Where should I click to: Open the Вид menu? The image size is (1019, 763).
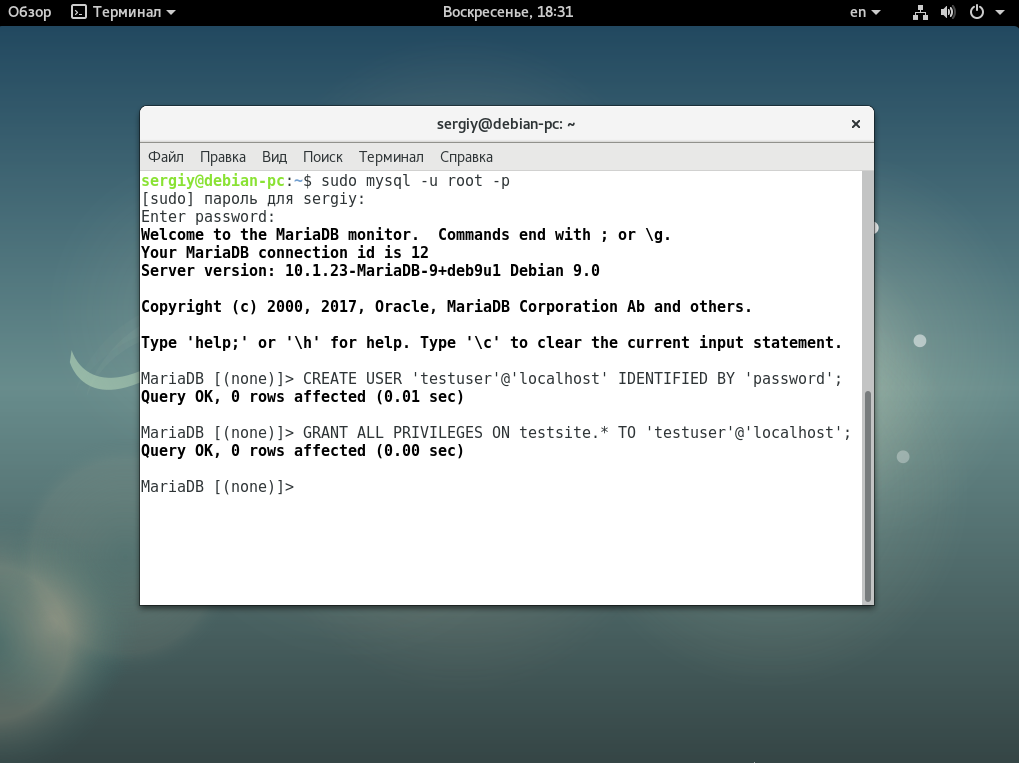[274, 157]
